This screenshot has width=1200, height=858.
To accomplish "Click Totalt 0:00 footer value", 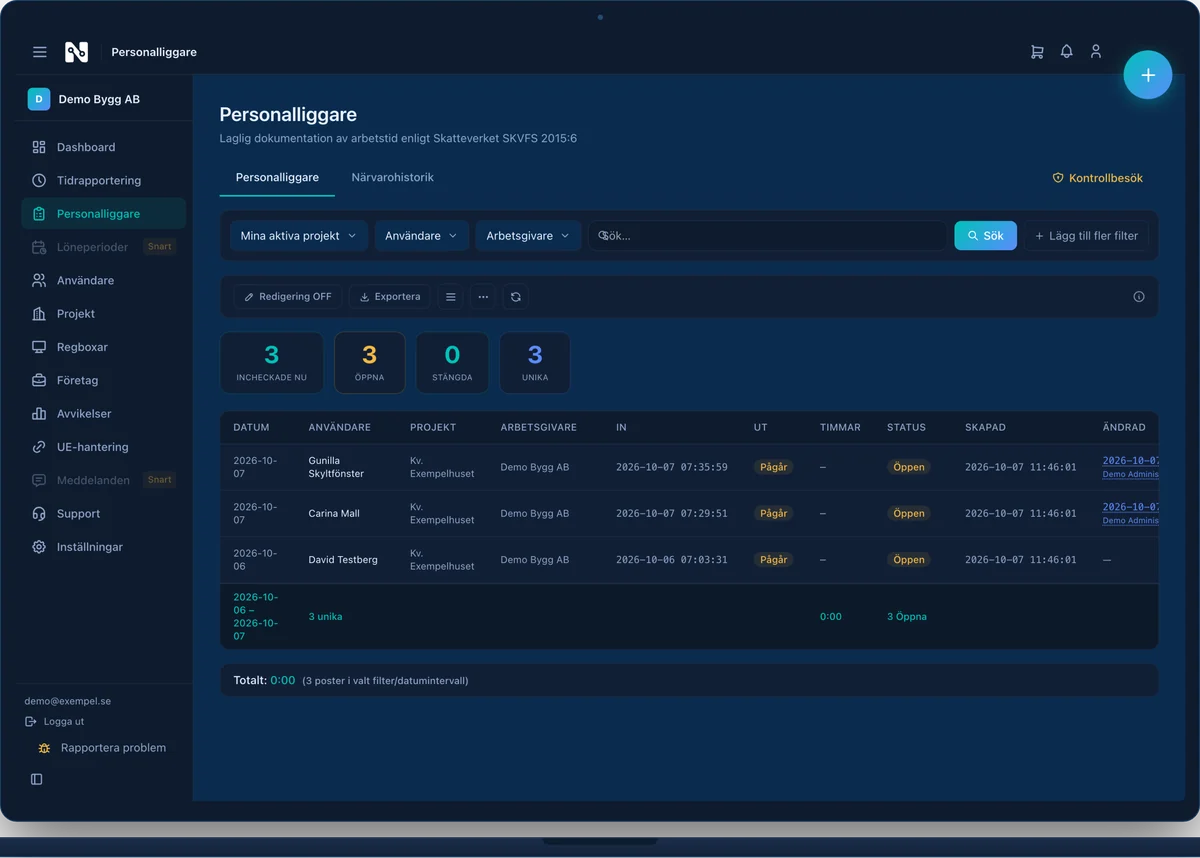I will click(283, 680).
